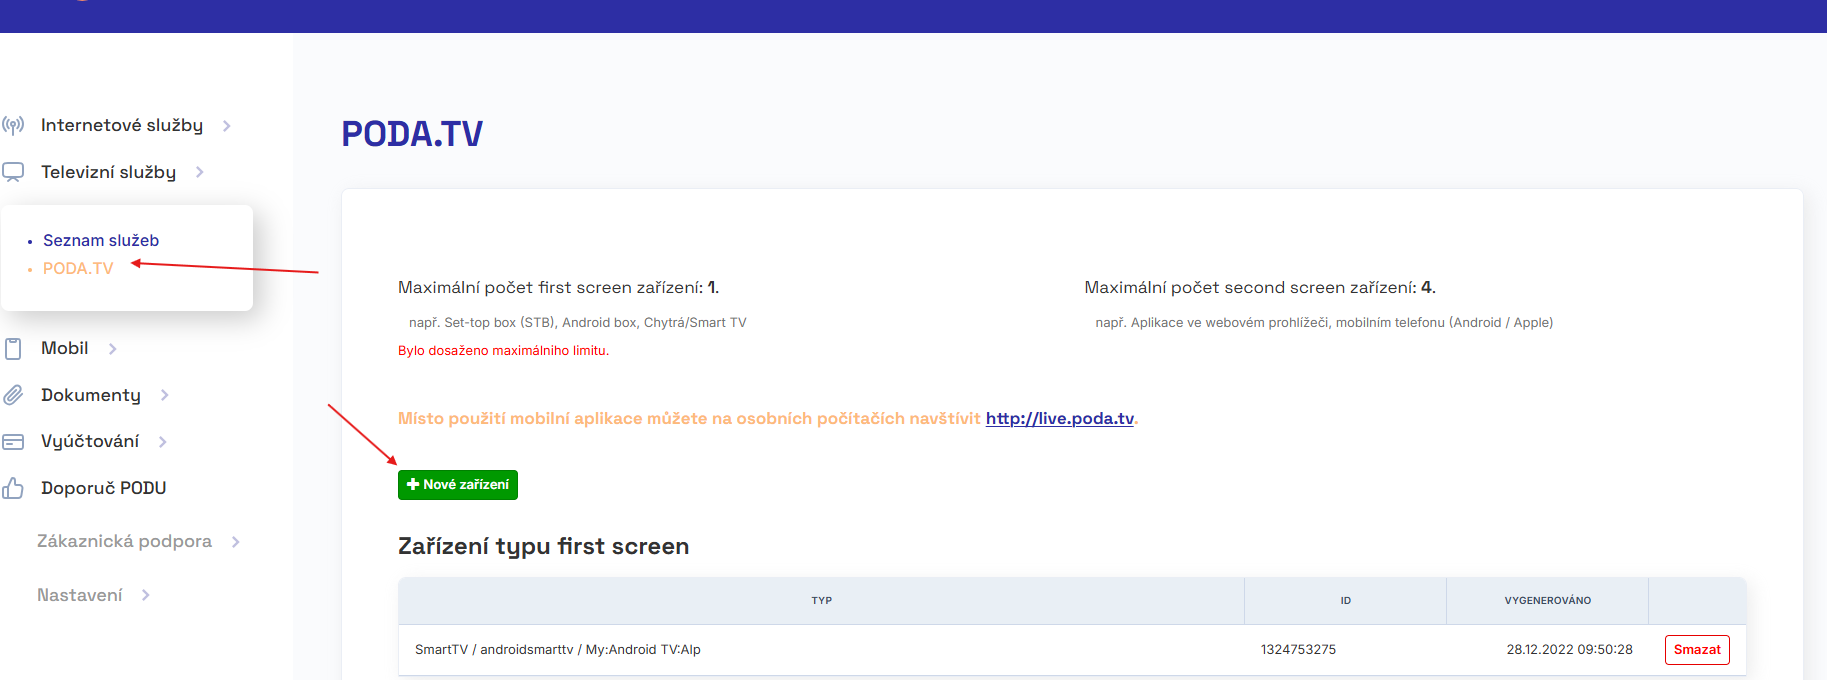Click the TYP column header
The width and height of the screenshot is (1827, 680).
tap(822, 601)
